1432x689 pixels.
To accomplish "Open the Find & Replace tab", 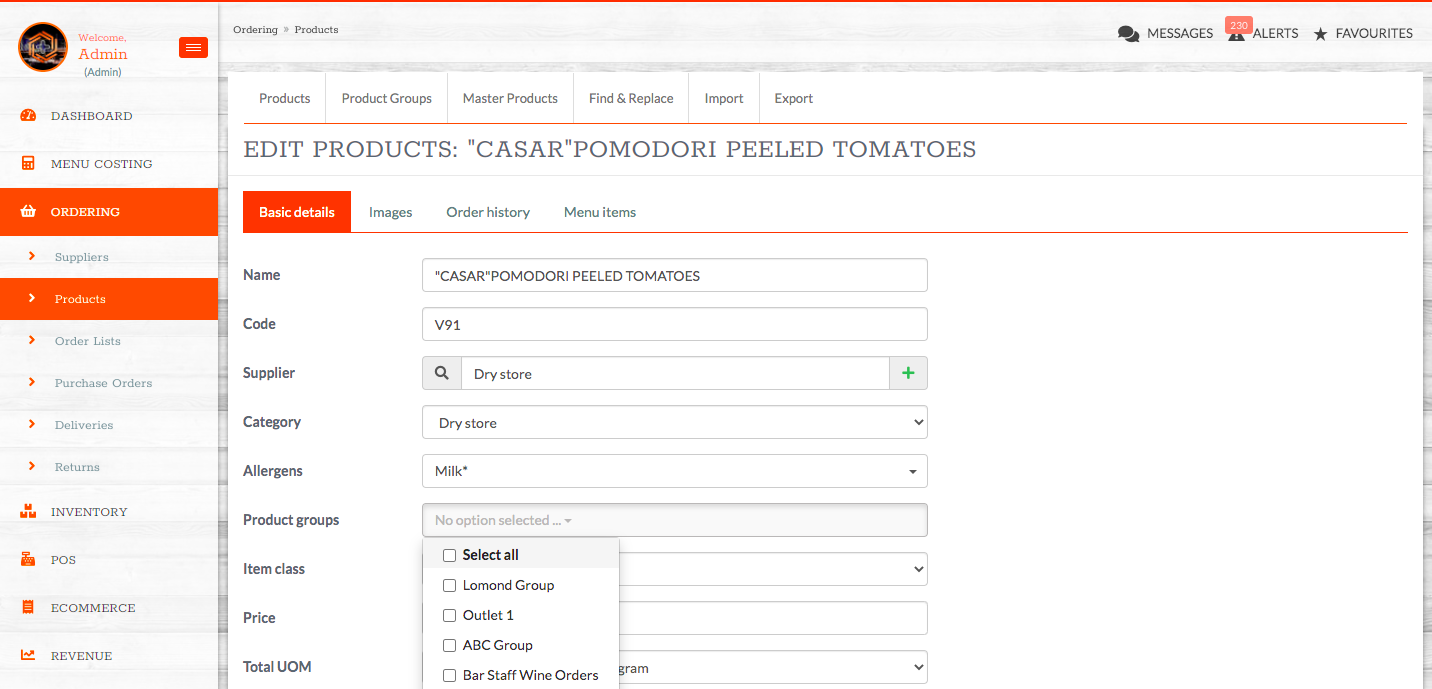I will click(630, 98).
